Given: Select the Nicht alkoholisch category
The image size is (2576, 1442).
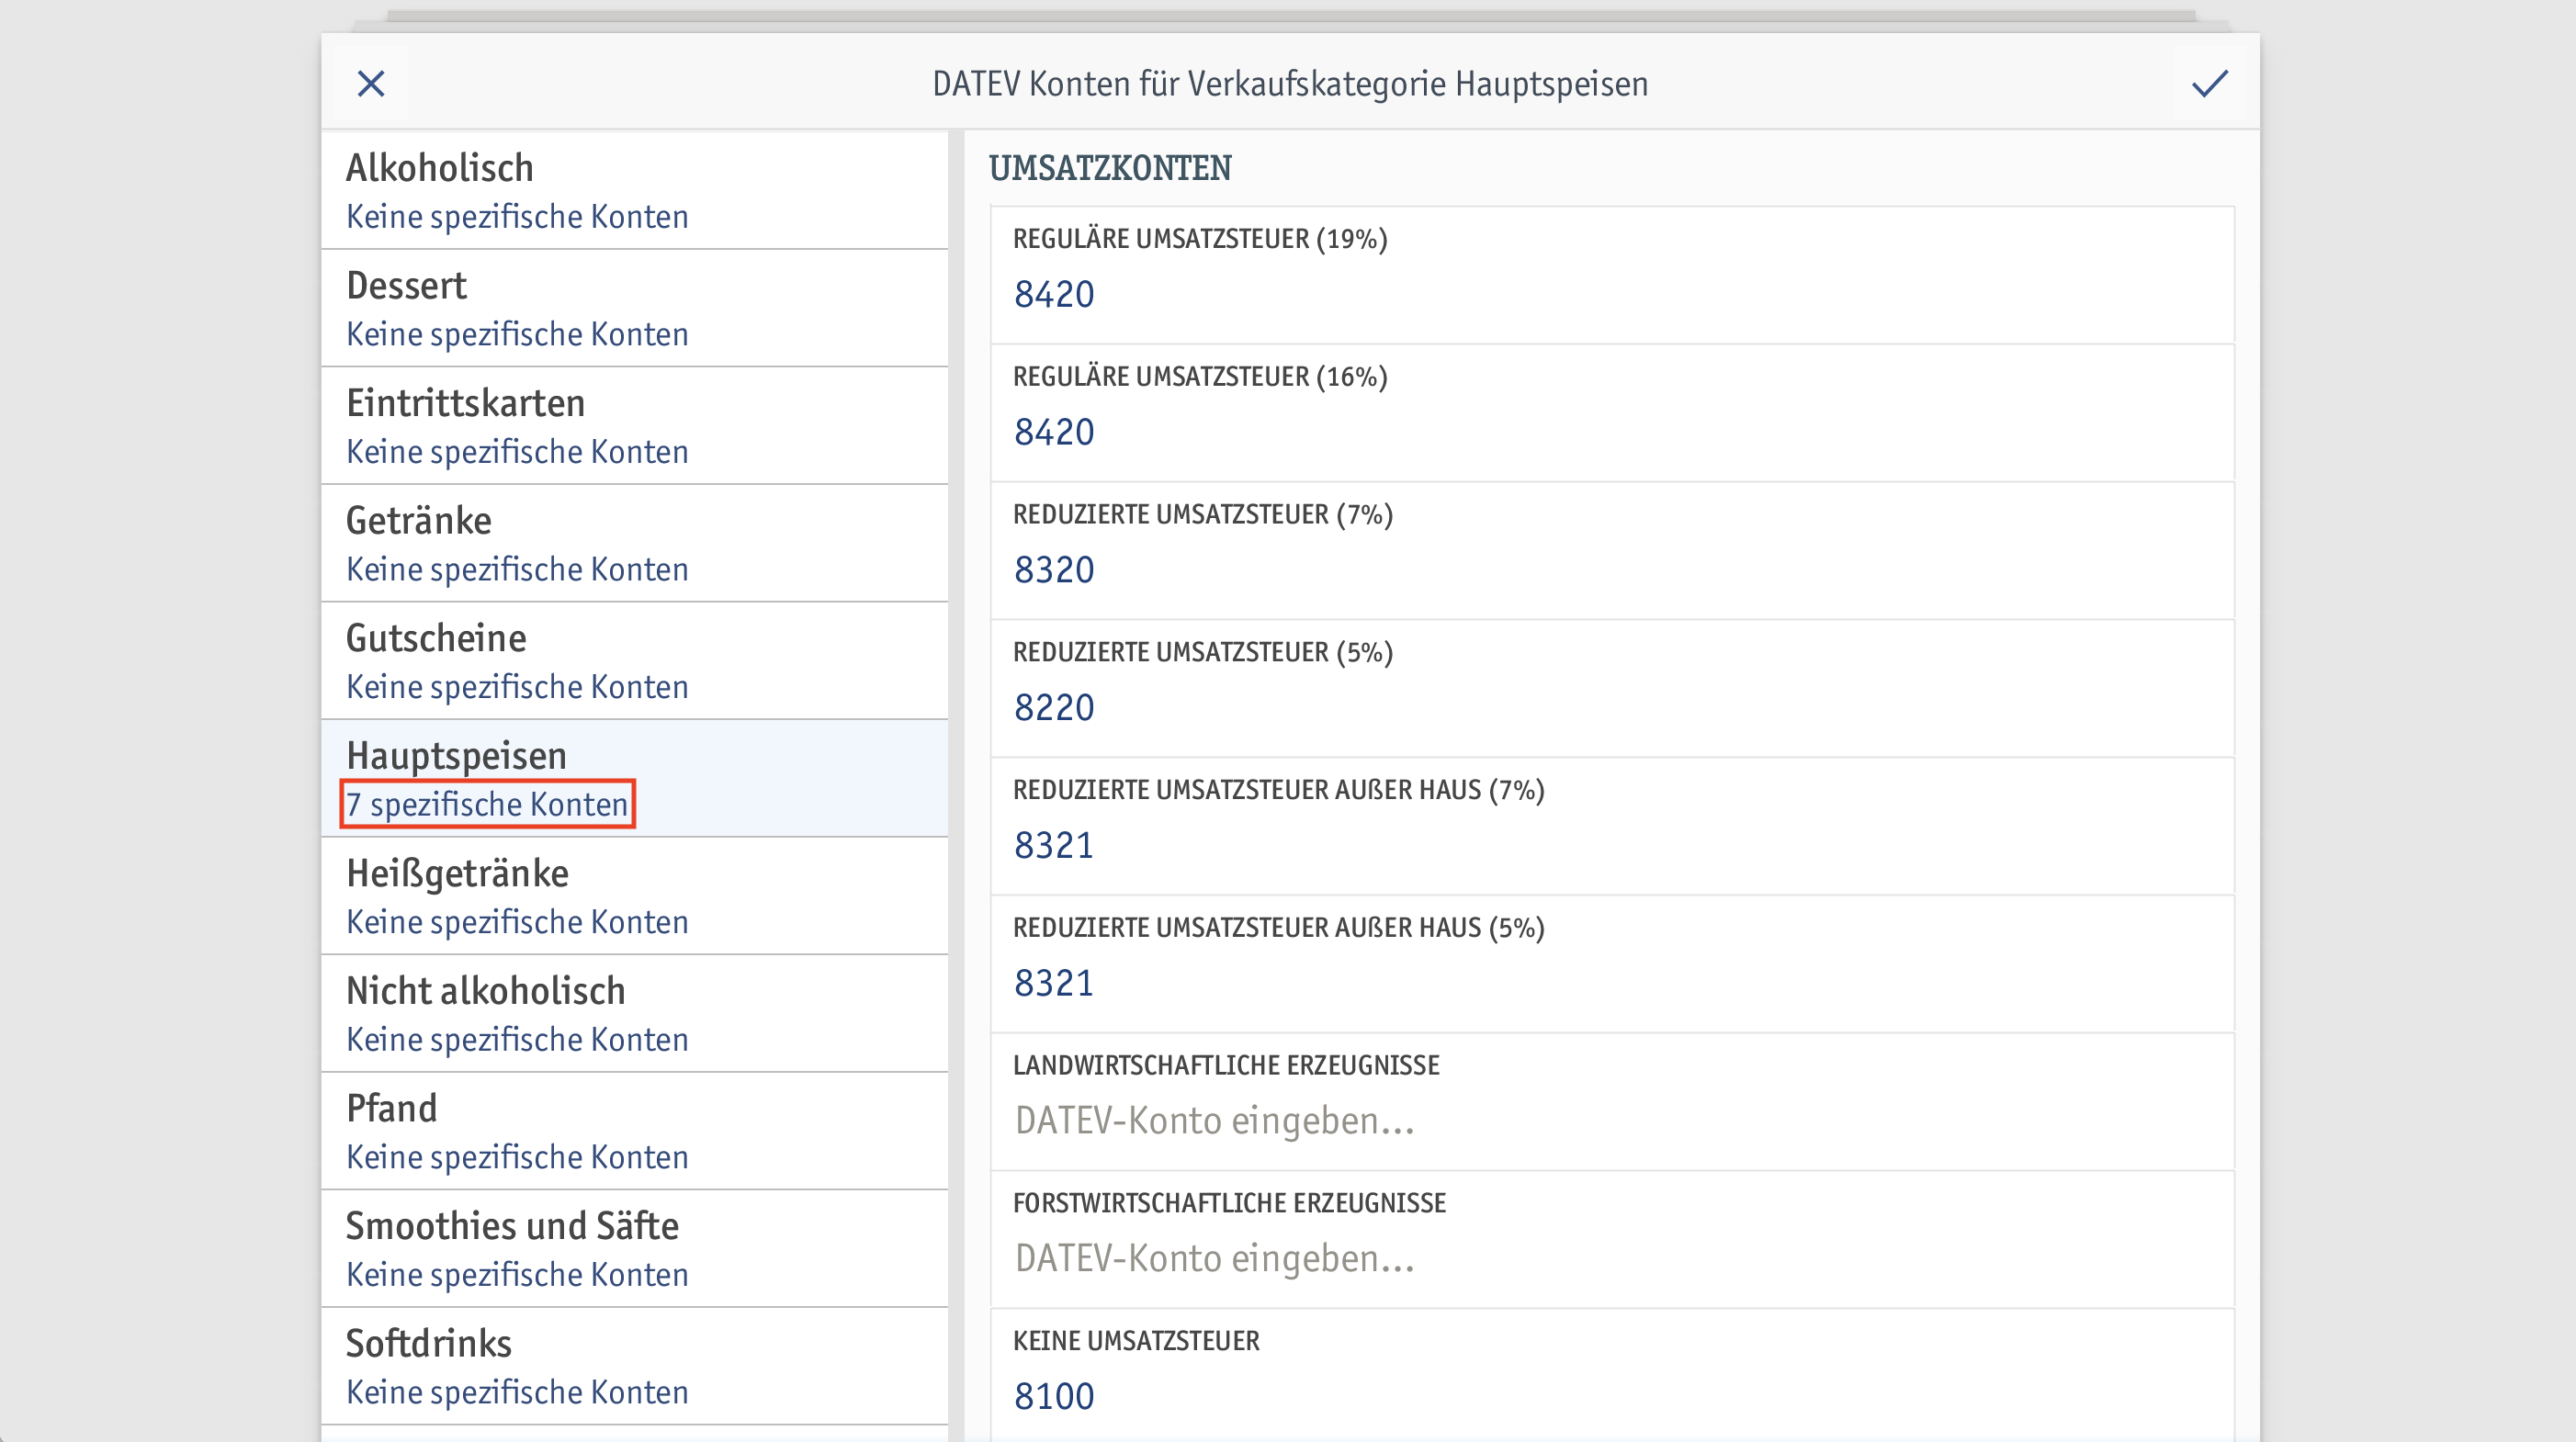Looking at the screenshot, I should (634, 1014).
